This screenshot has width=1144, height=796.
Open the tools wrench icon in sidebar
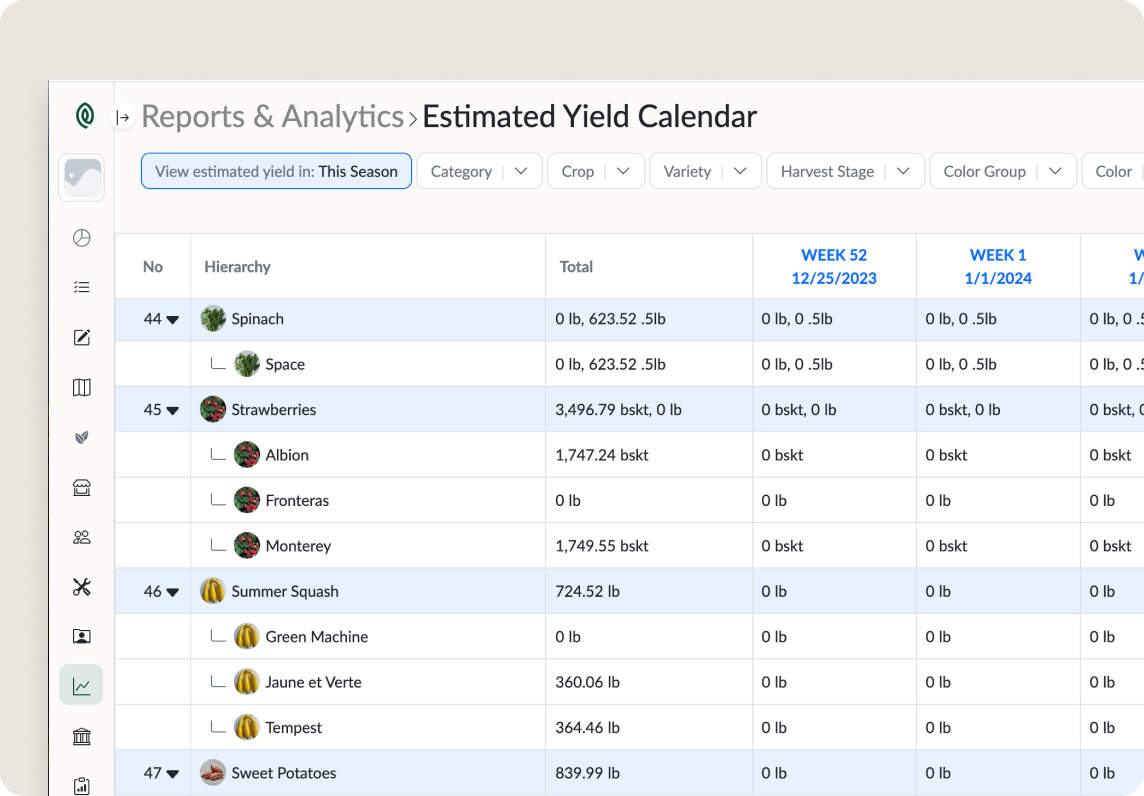pos(82,587)
